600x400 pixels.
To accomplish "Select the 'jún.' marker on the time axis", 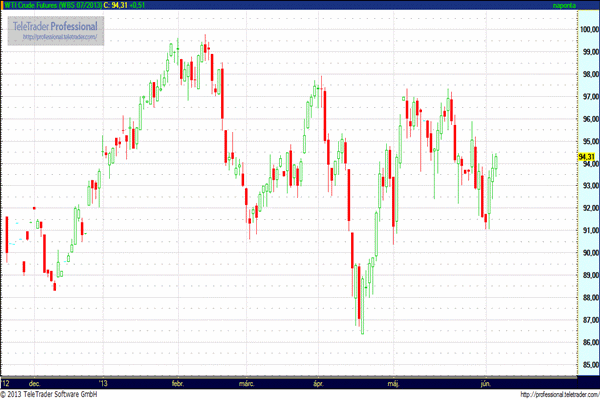I will (486, 383).
